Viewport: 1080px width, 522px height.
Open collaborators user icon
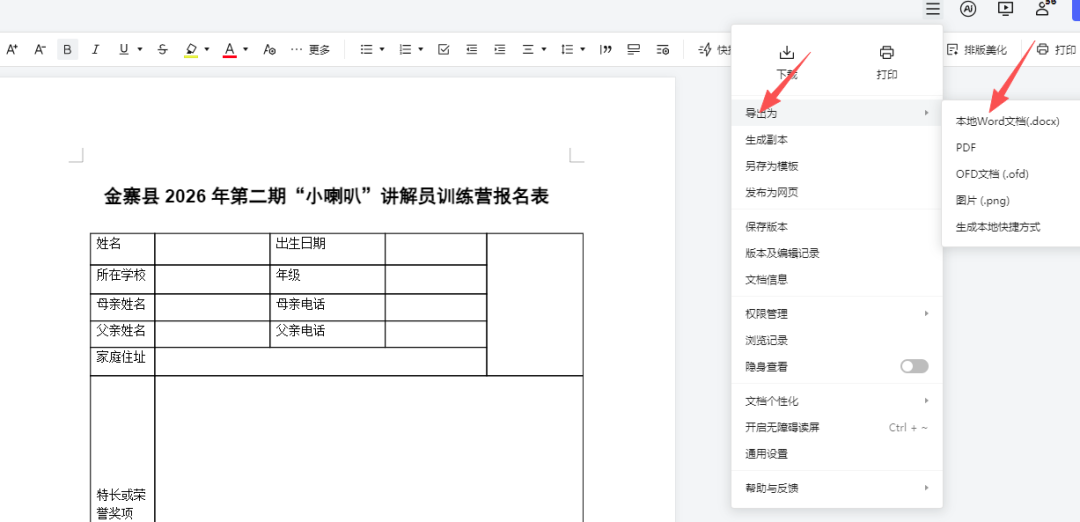coord(1042,9)
